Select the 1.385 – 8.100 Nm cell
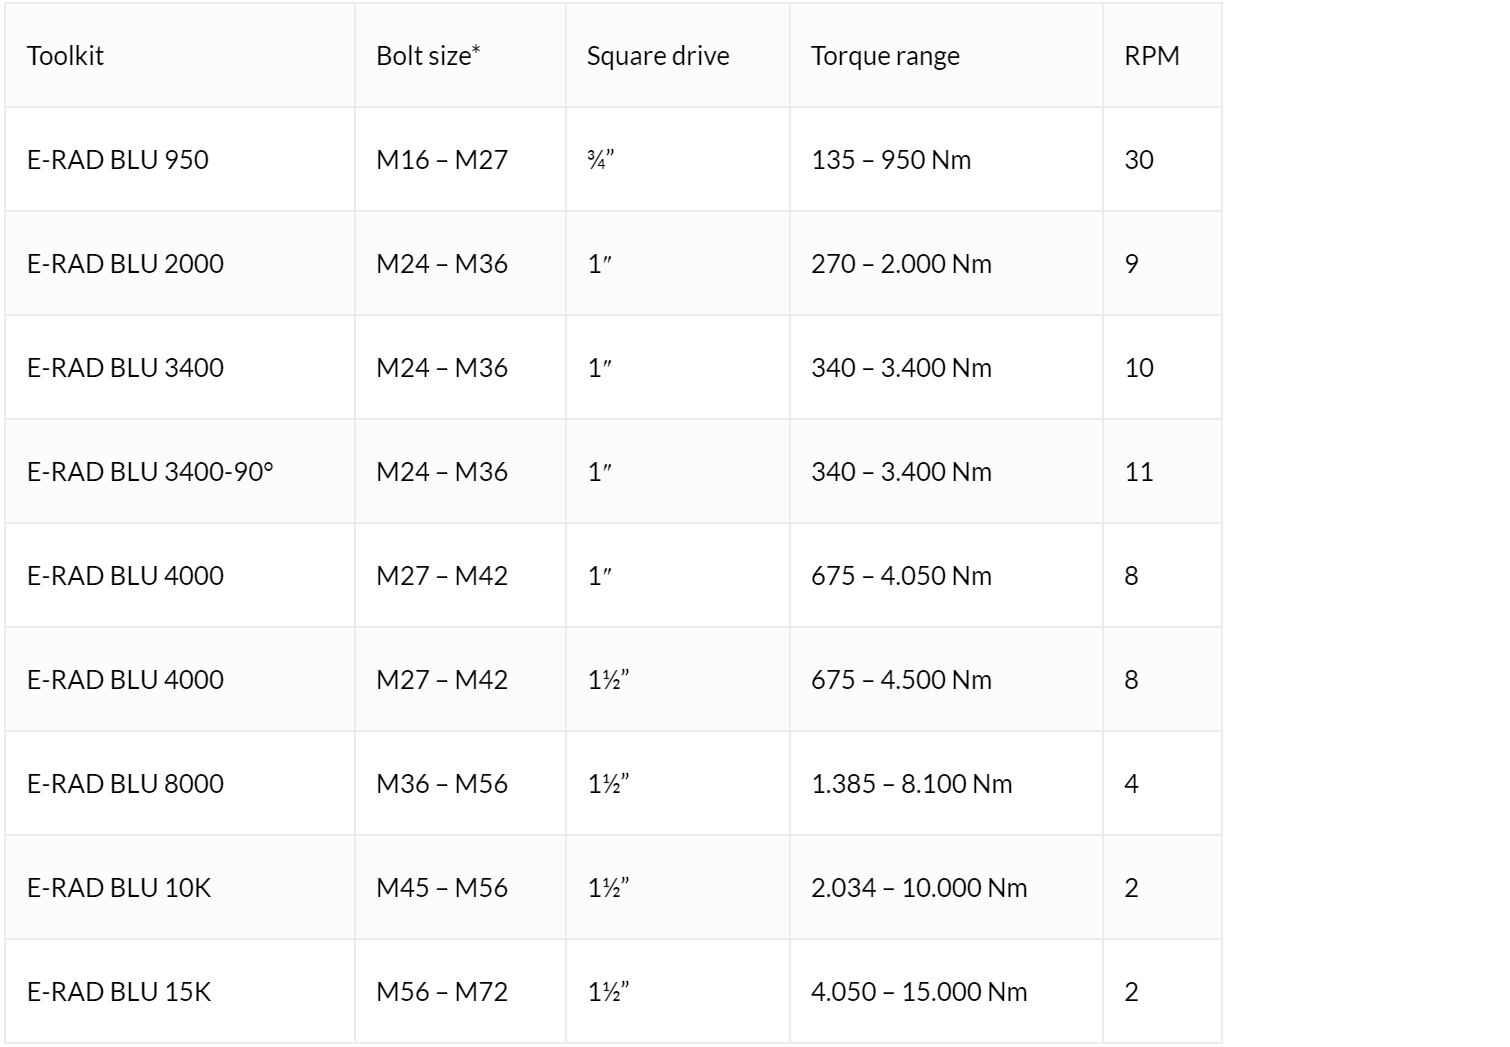 (x=912, y=783)
